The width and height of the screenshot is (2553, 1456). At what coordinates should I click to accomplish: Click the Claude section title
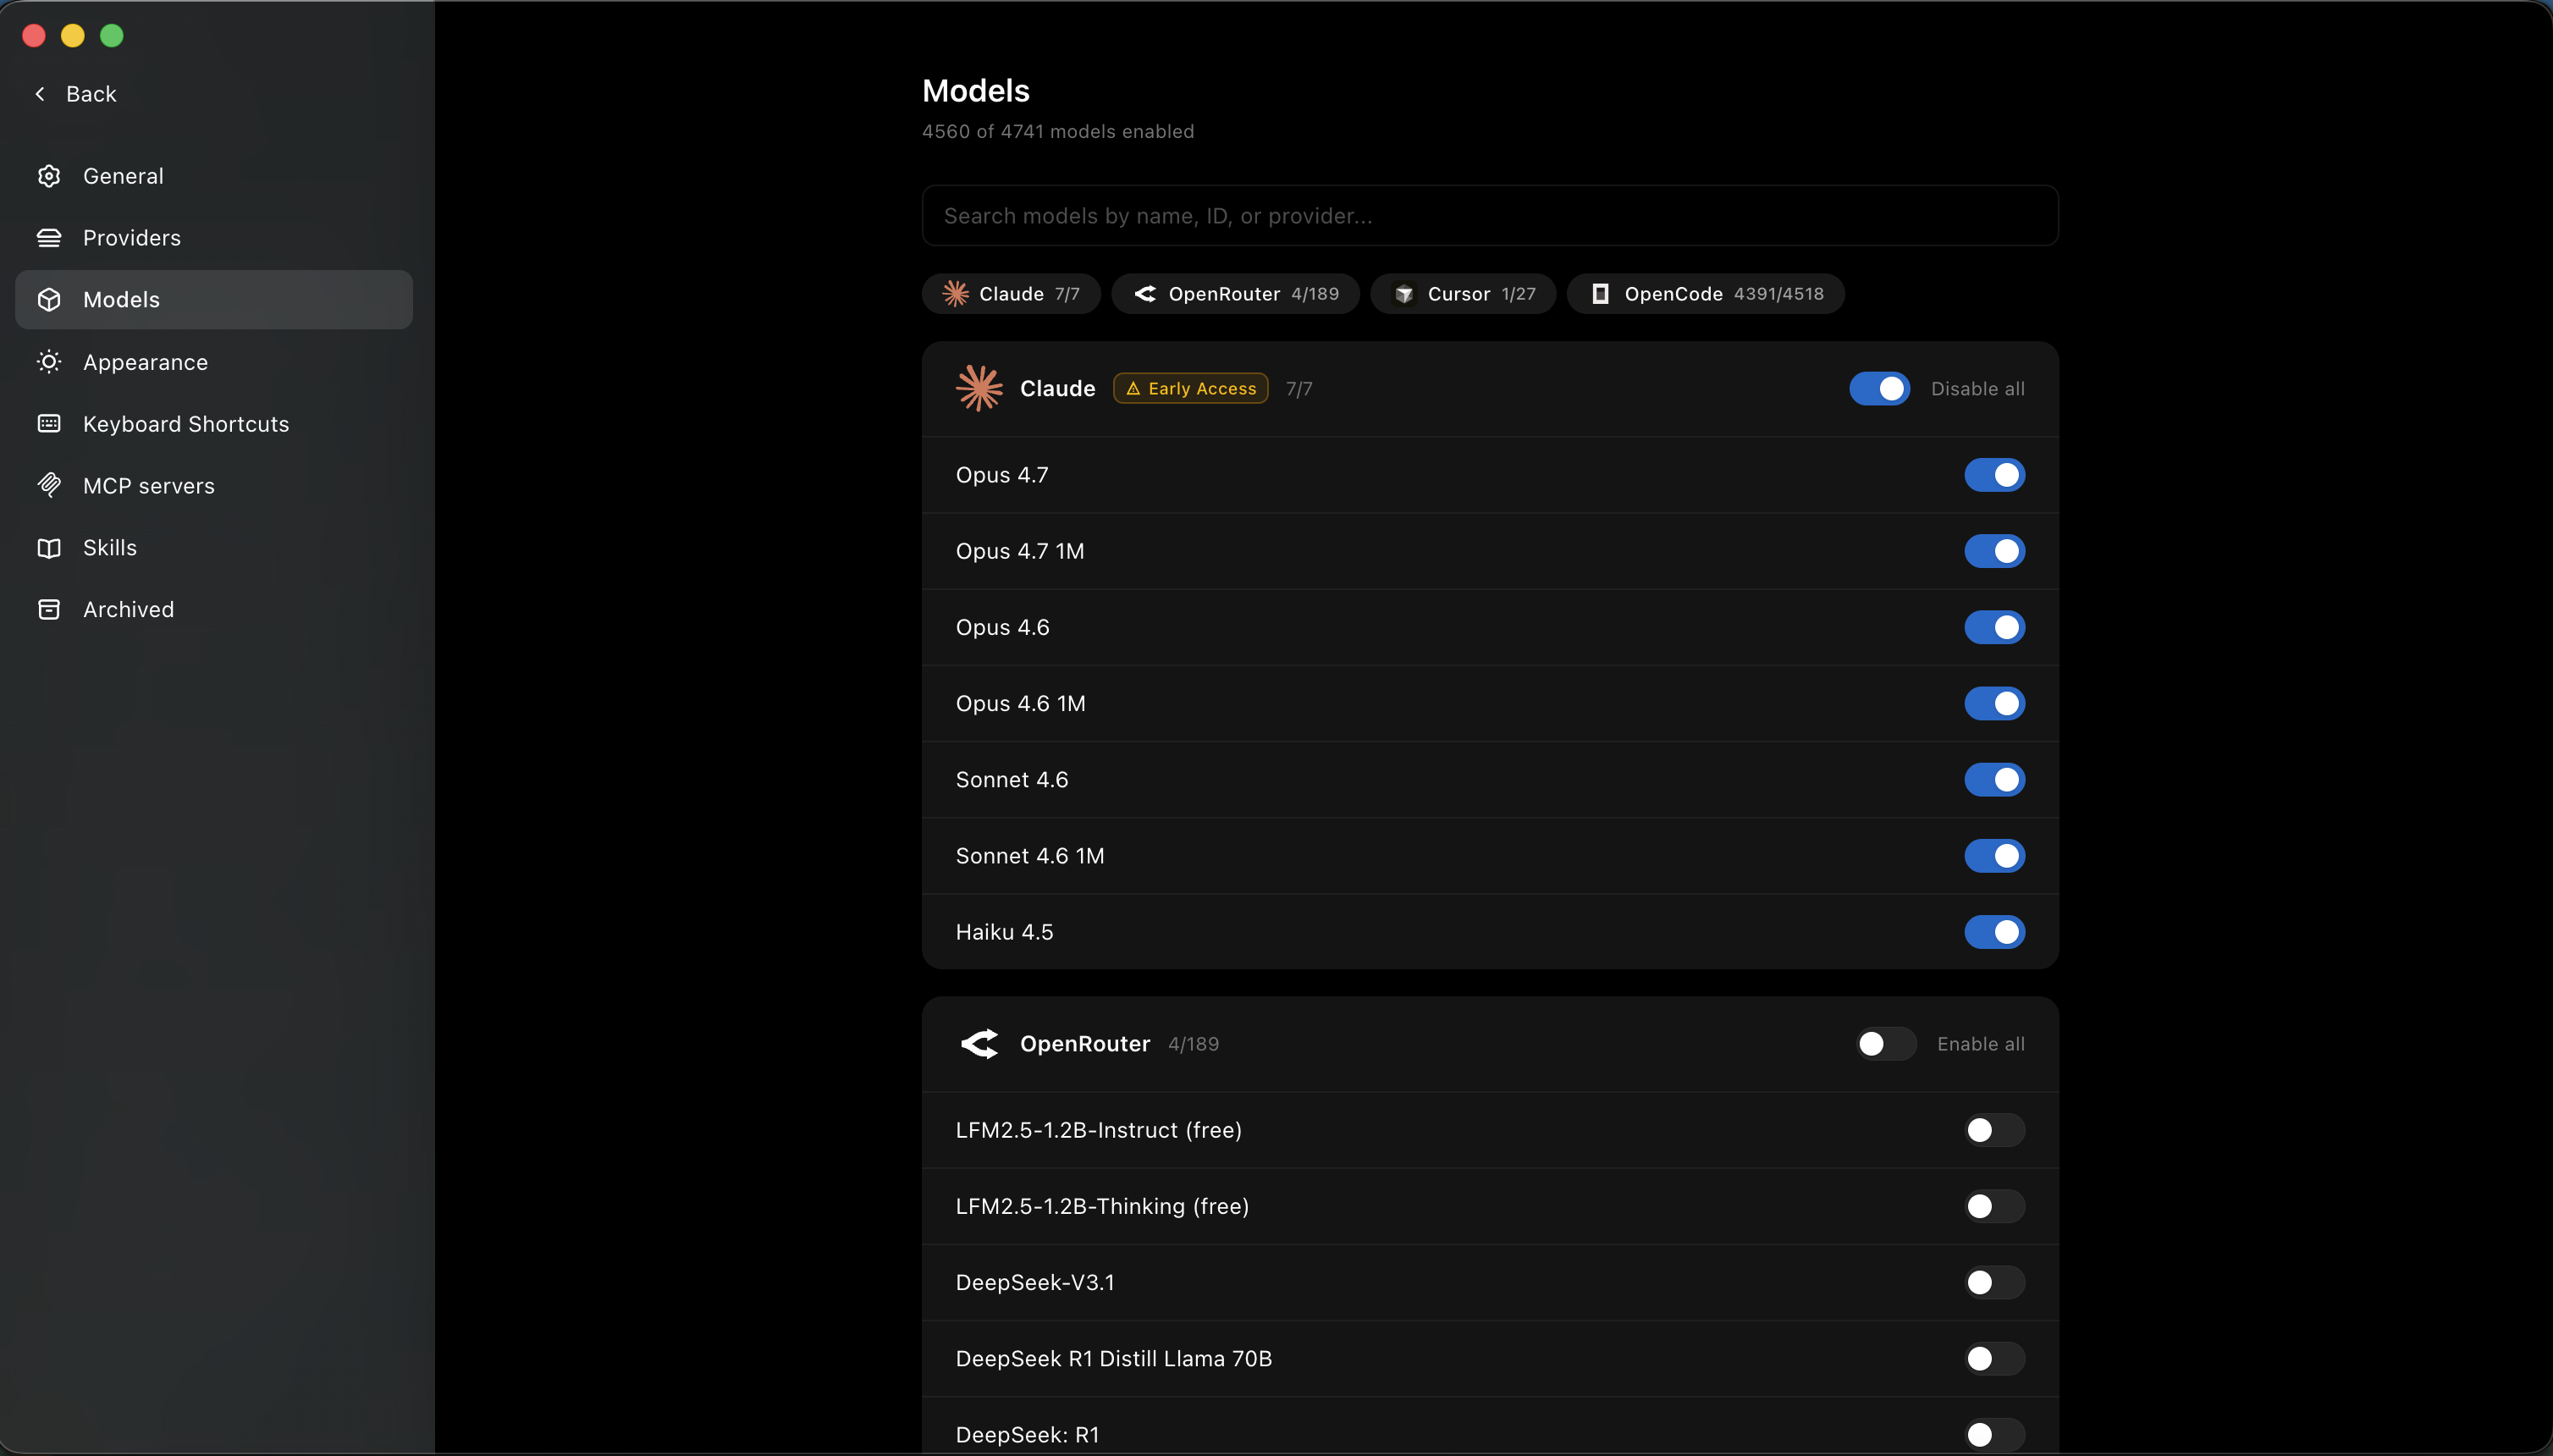pos(1057,388)
